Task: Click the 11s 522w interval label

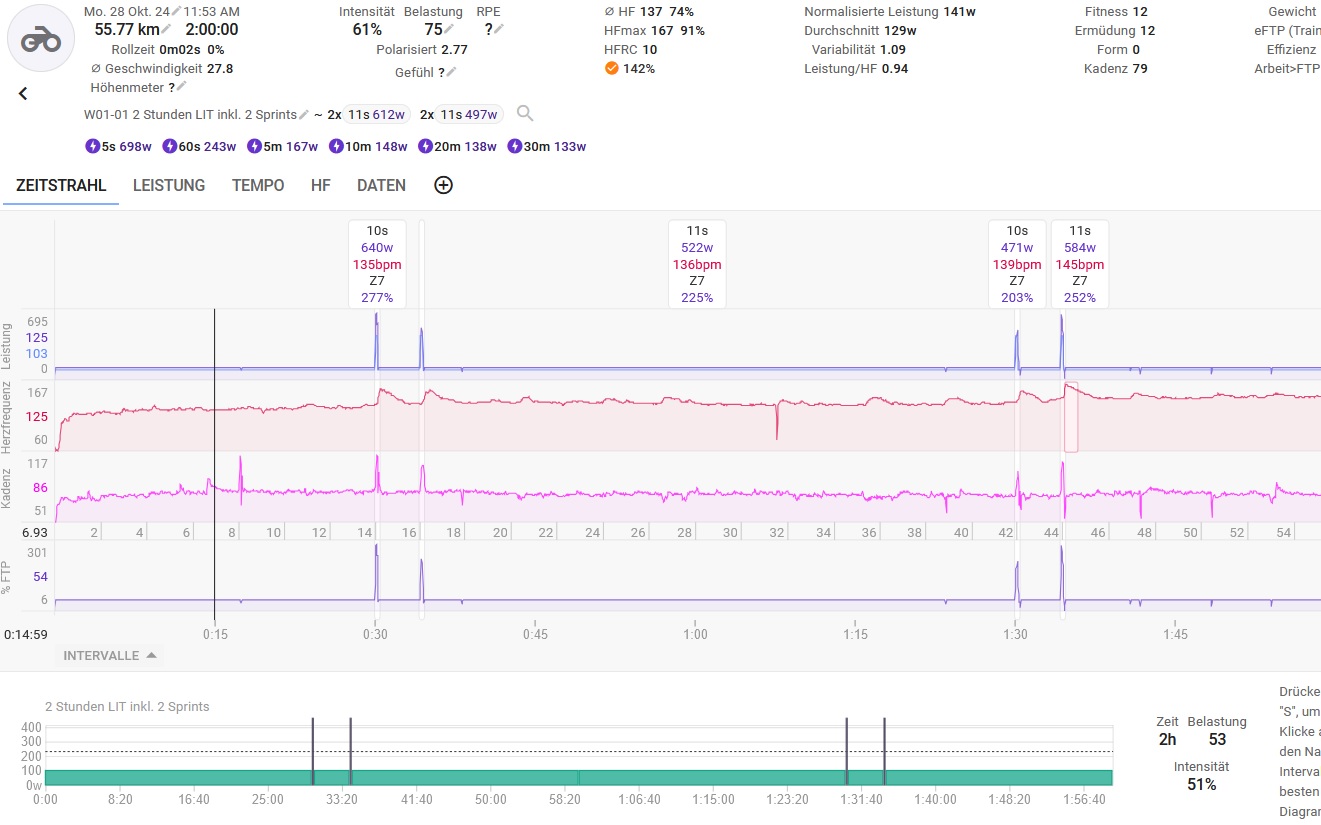Action: click(x=697, y=264)
